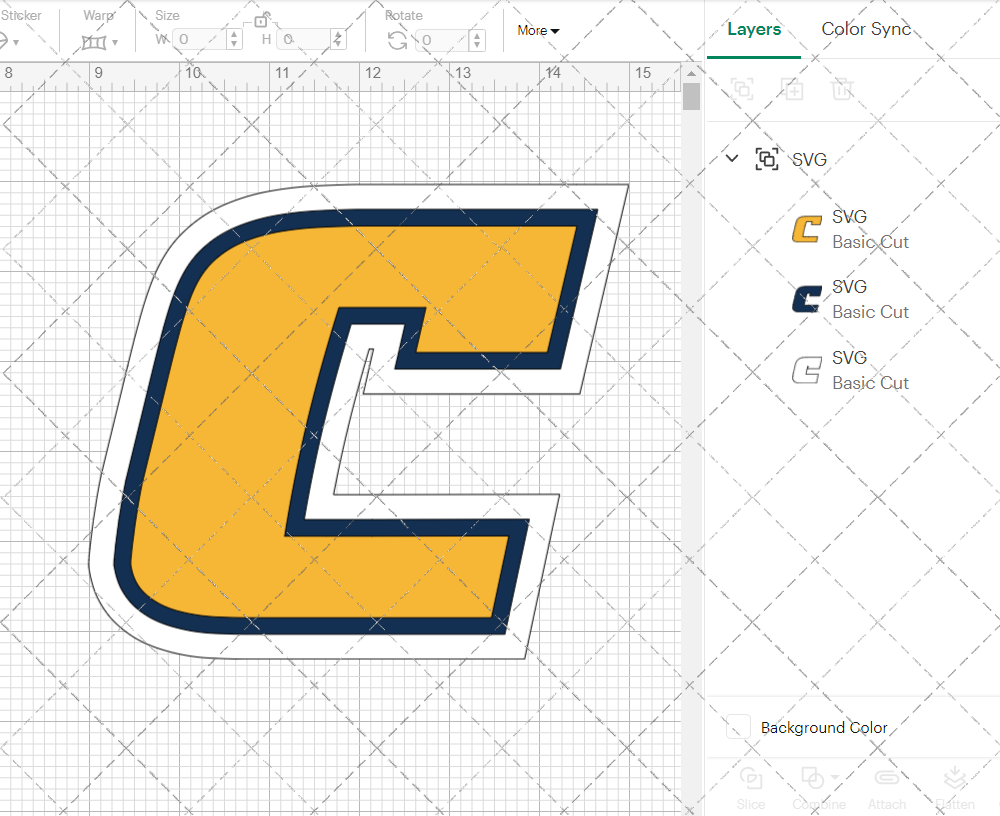The height and width of the screenshot is (816, 1000).
Task: Attach layers with the Attach paperclip icon
Action: pyautogui.click(x=887, y=779)
